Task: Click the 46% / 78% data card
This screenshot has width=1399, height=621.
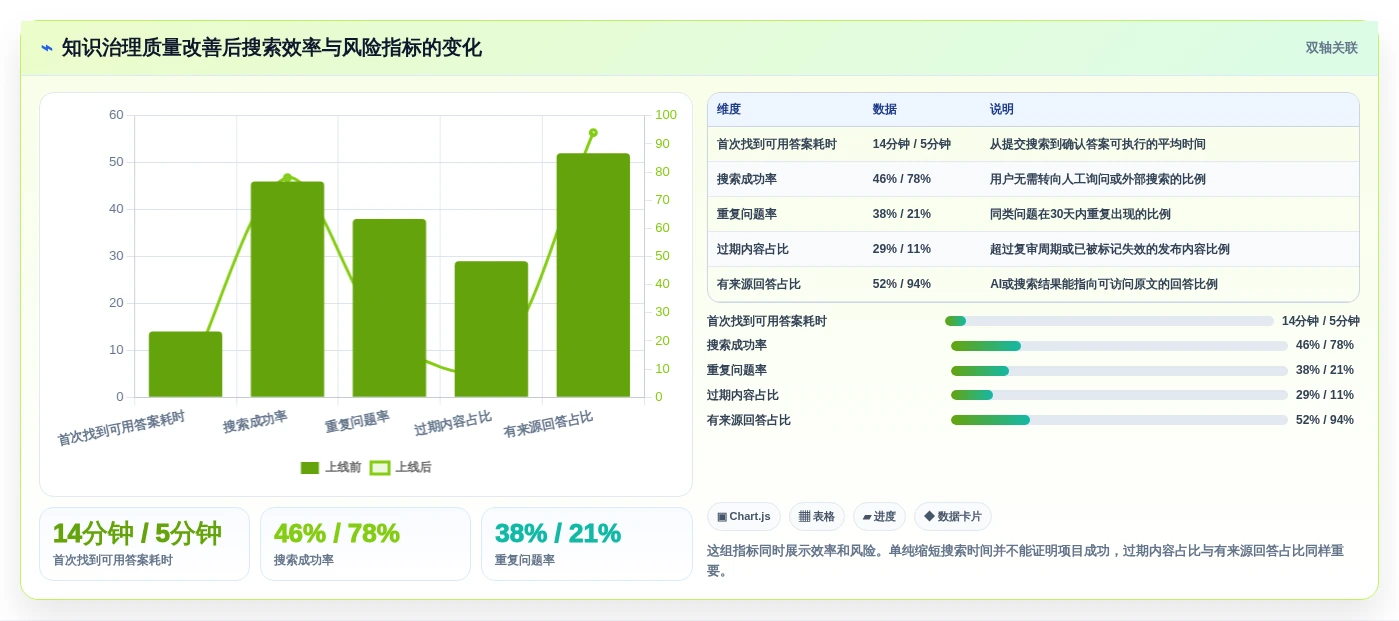Action: [x=365, y=544]
